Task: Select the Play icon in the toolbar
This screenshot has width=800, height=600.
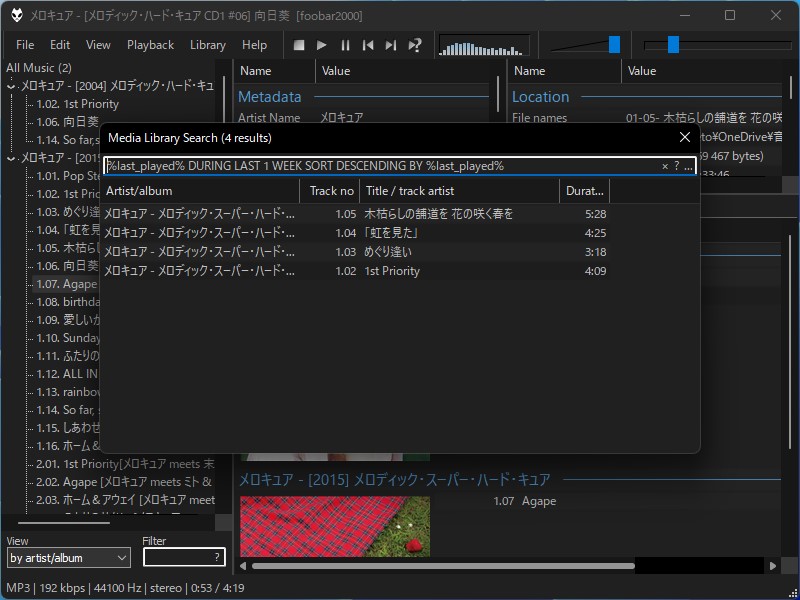Action: pos(322,45)
